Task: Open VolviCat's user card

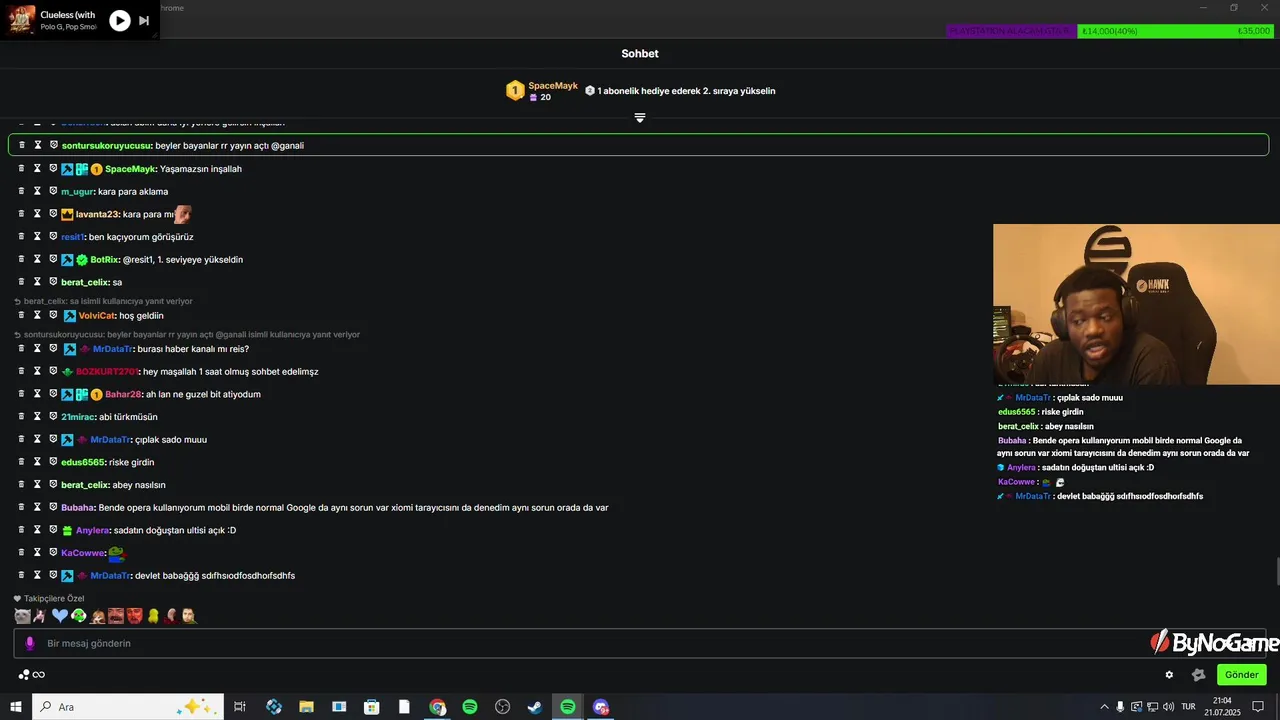Action: click(x=97, y=316)
